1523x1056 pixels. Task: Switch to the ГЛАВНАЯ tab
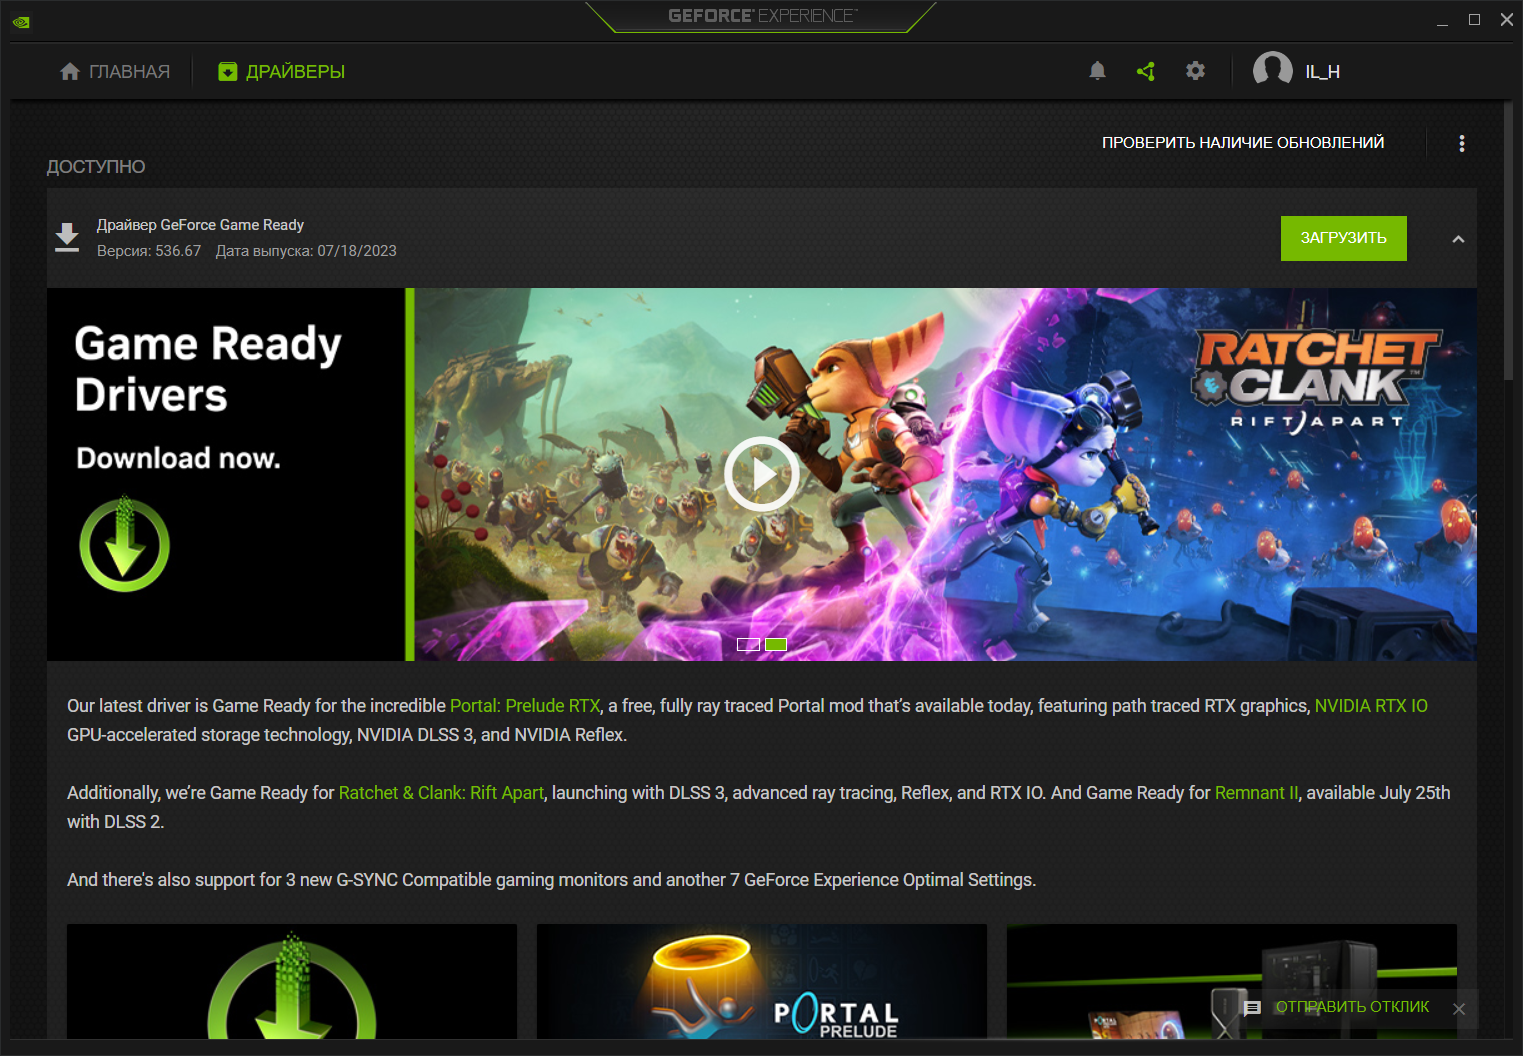tap(115, 72)
